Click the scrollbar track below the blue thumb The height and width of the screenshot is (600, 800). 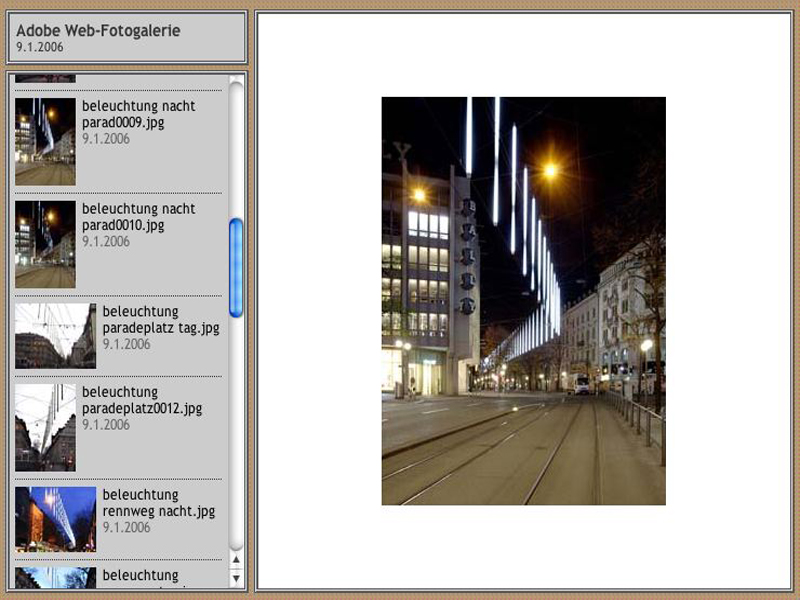coord(236,434)
